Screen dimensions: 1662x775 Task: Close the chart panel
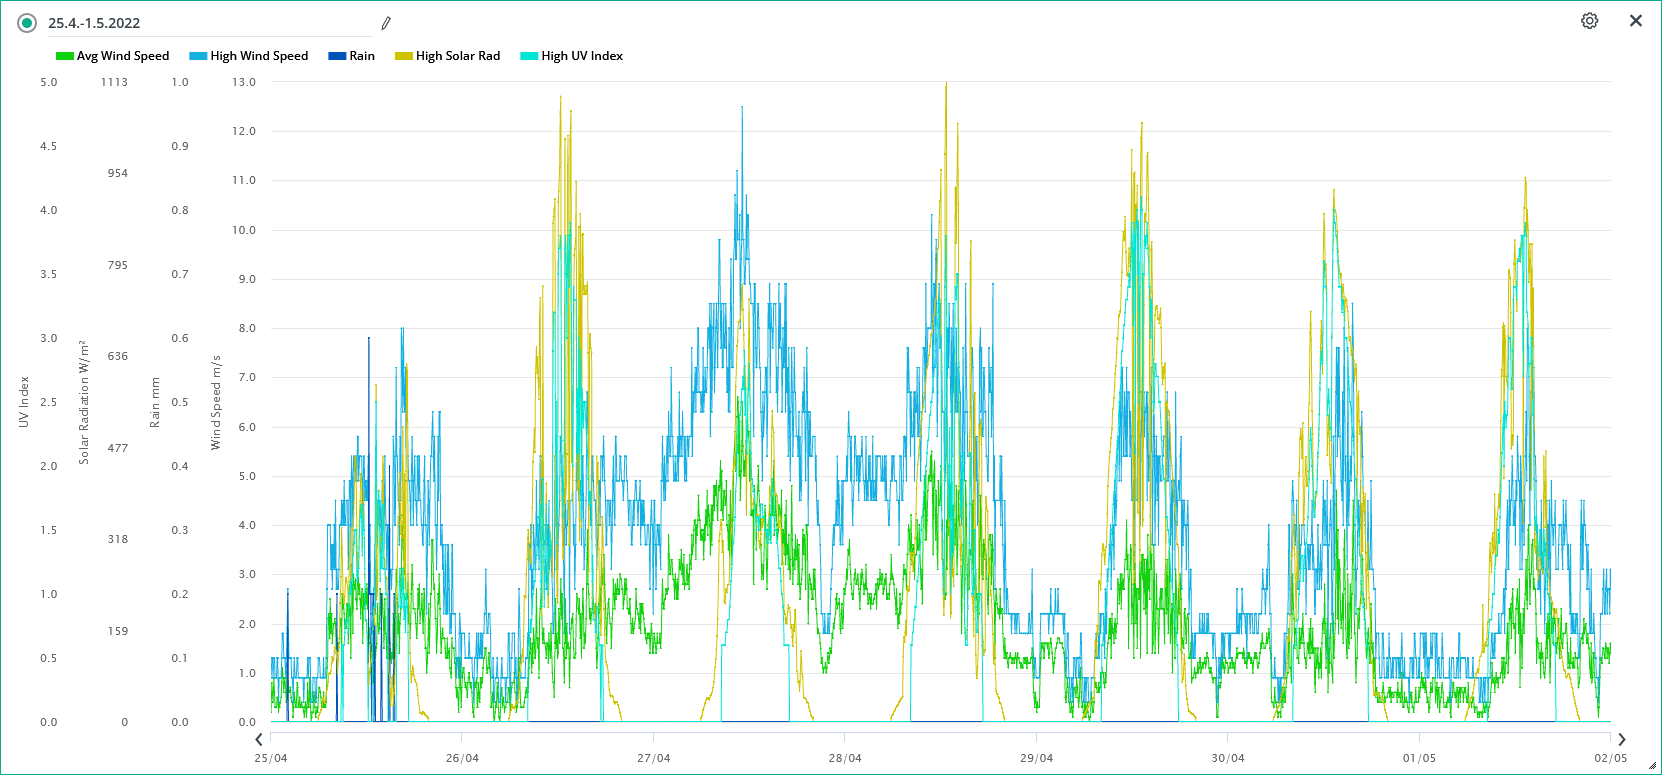(x=1636, y=21)
